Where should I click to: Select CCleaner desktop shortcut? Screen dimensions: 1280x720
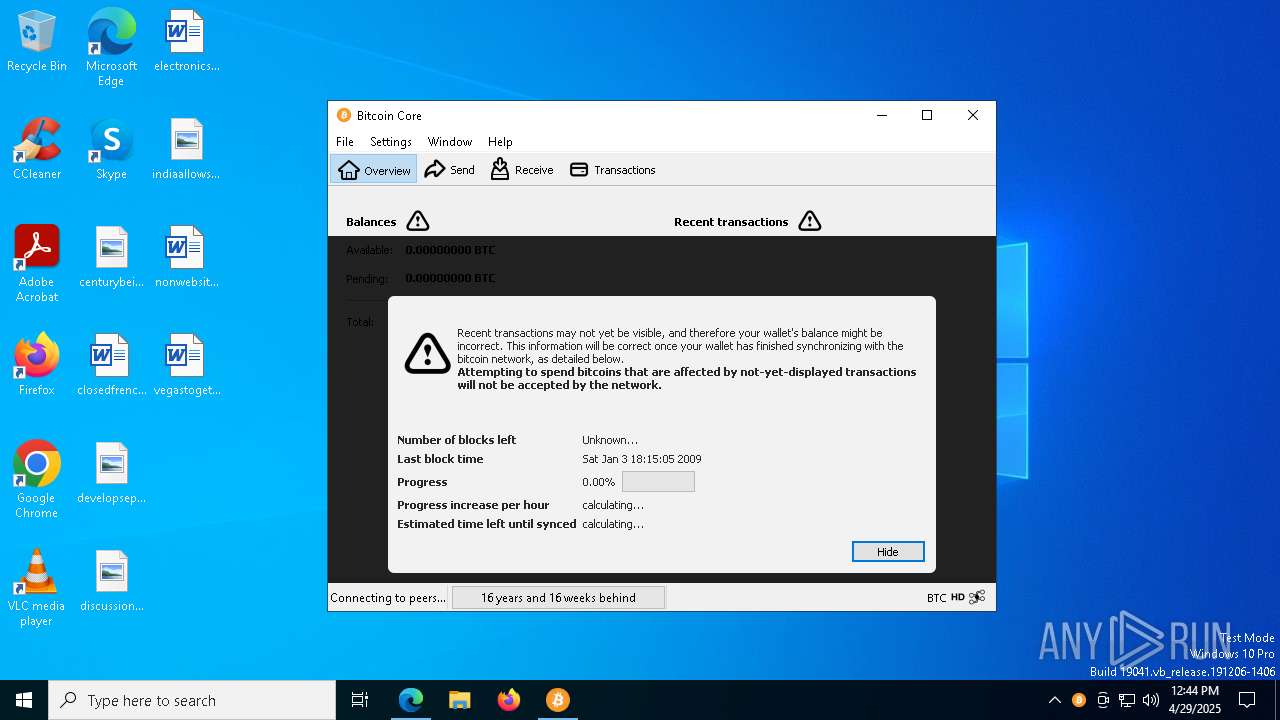37,150
